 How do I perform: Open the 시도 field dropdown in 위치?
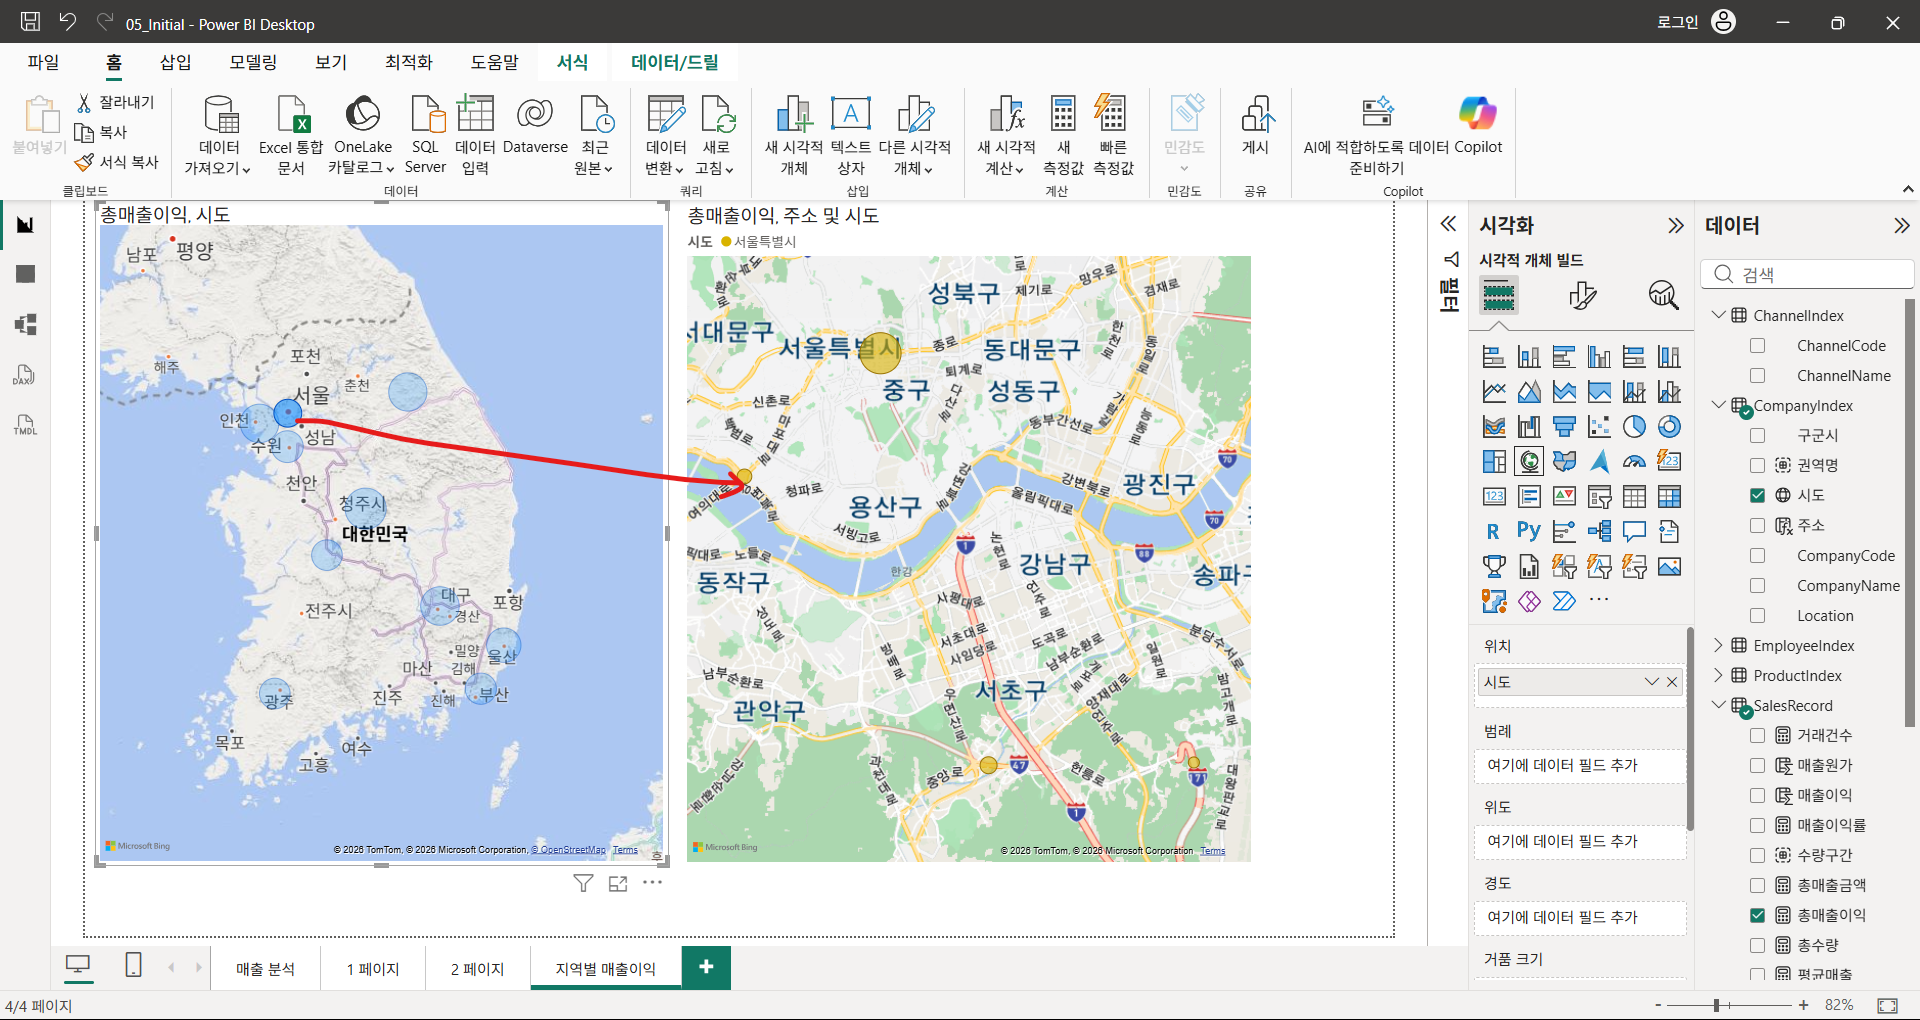(x=1652, y=682)
